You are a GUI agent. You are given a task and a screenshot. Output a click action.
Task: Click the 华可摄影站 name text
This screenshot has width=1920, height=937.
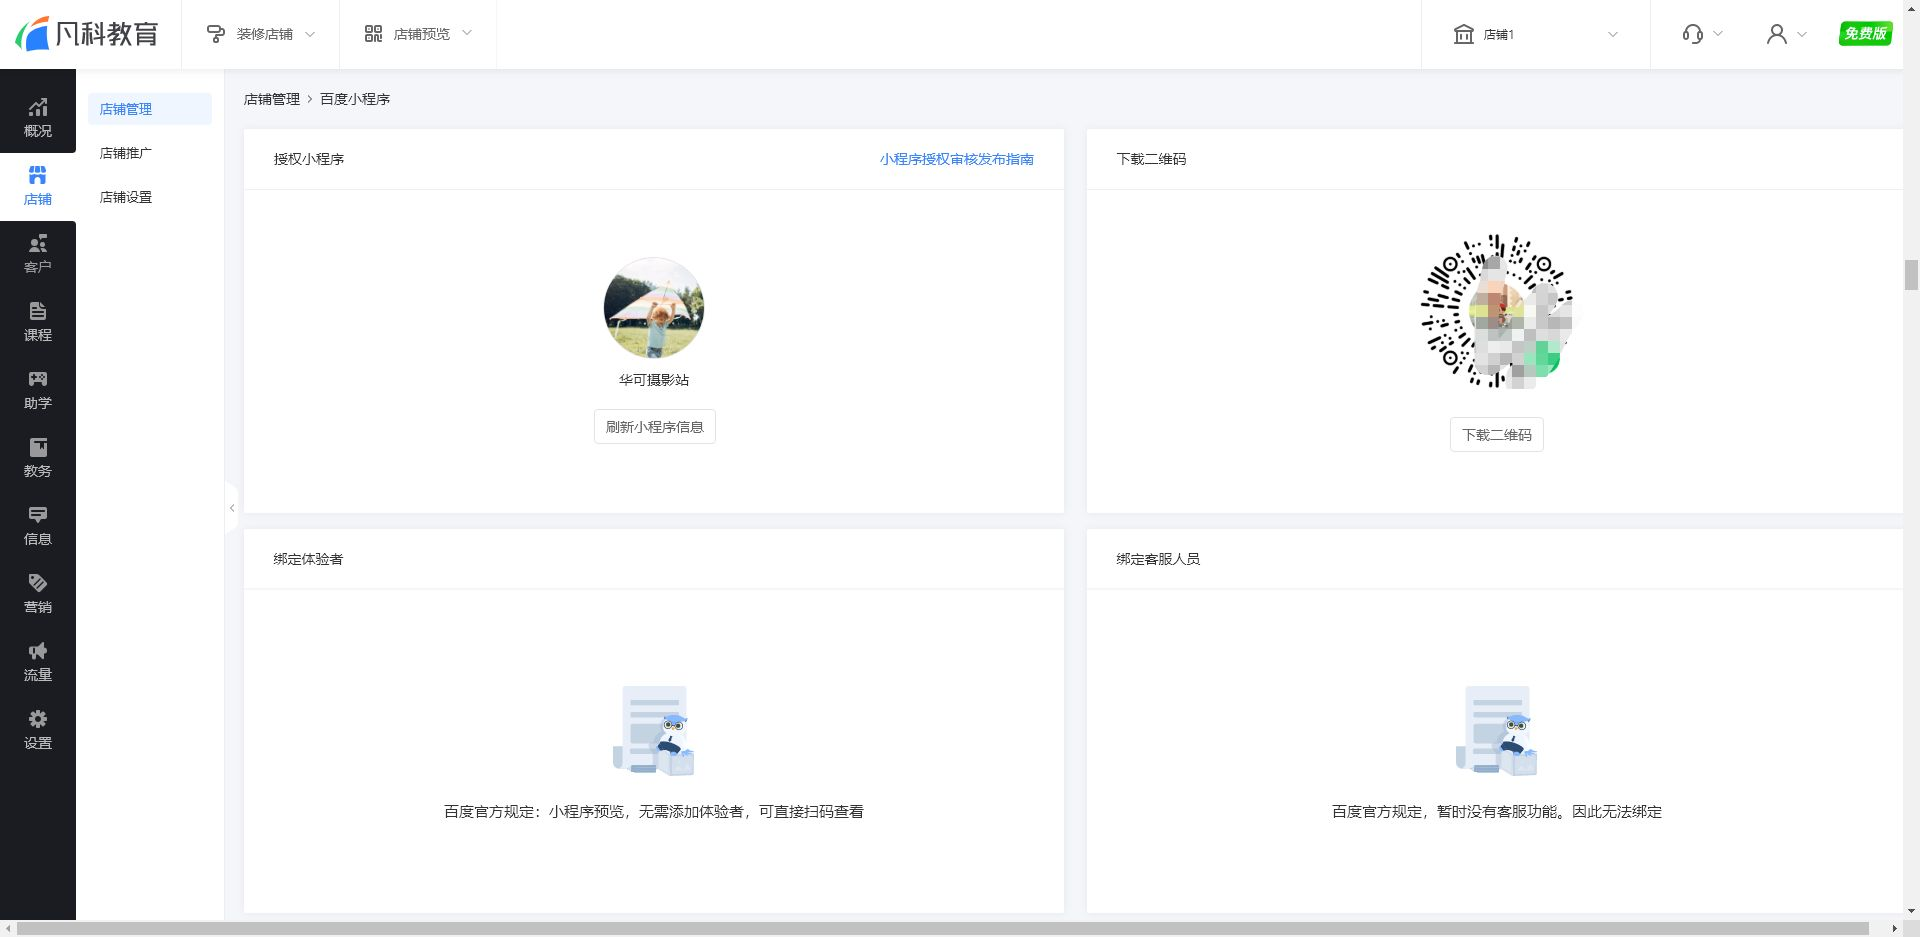[654, 380]
